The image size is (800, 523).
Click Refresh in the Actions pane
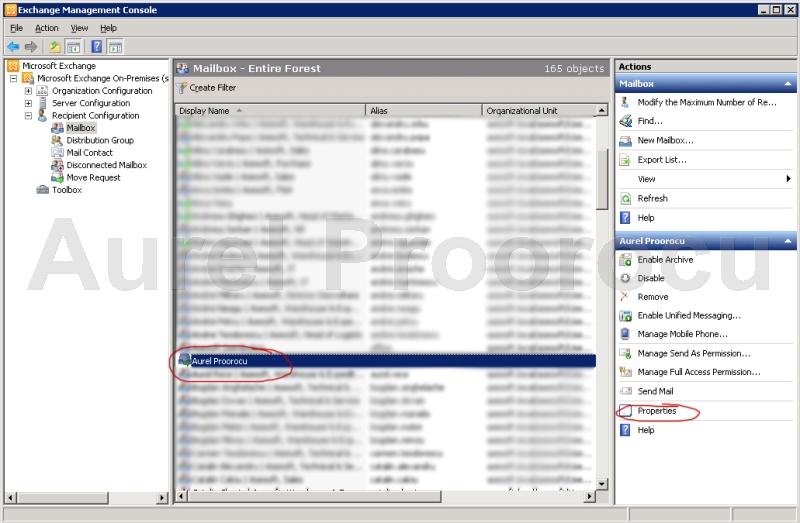point(652,198)
